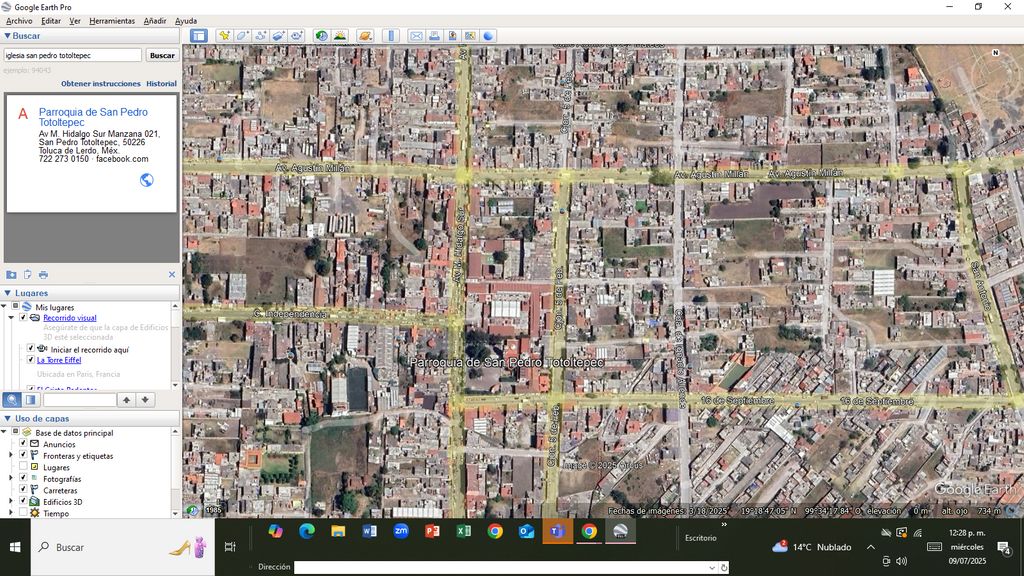
Task: Open Zoom from the taskbar
Action: click(401, 531)
